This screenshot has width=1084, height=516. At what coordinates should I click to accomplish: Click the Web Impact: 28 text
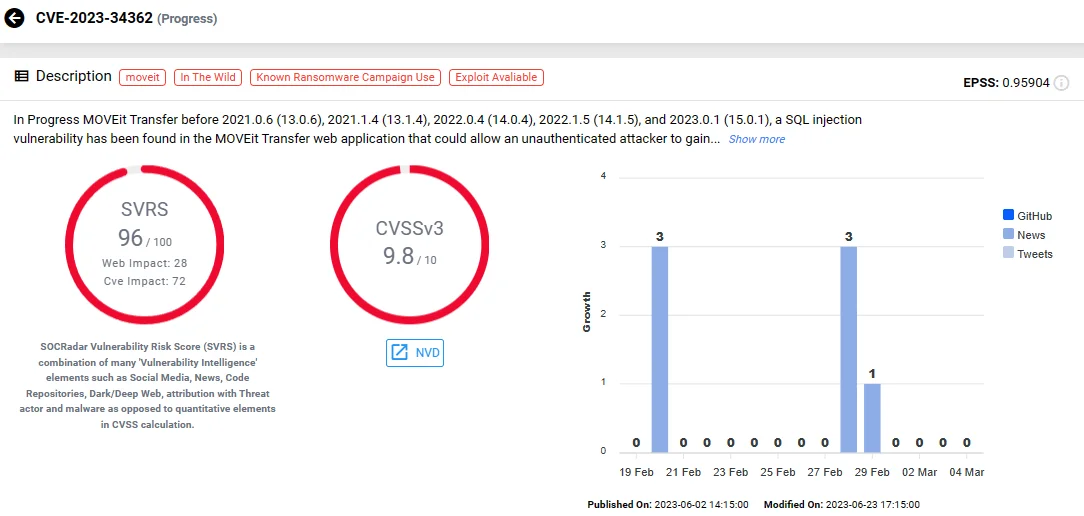pos(144,264)
